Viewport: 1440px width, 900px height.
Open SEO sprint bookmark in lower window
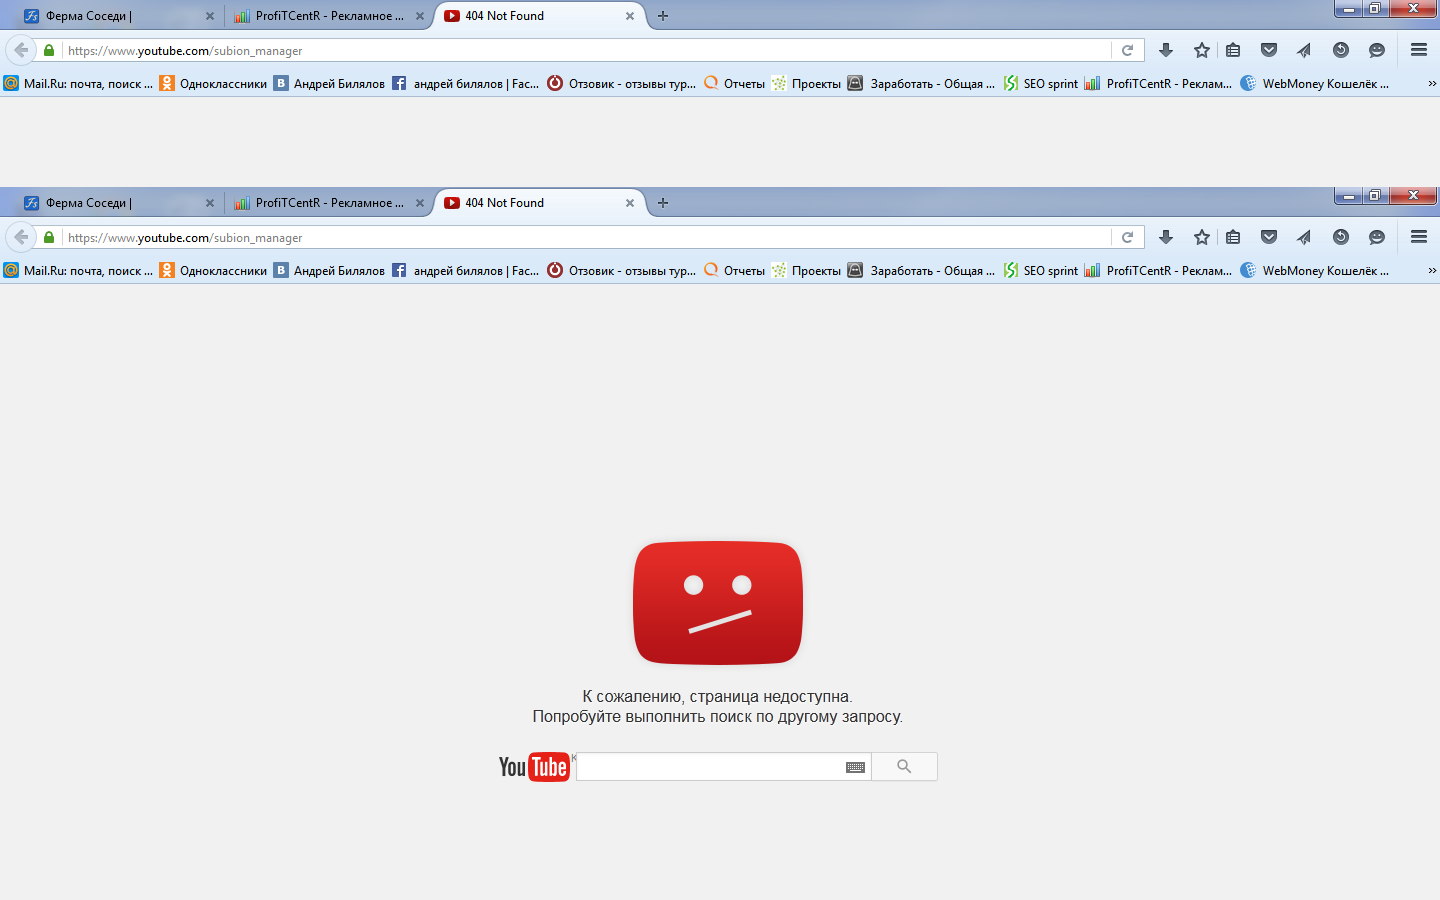coord(1041,270)
